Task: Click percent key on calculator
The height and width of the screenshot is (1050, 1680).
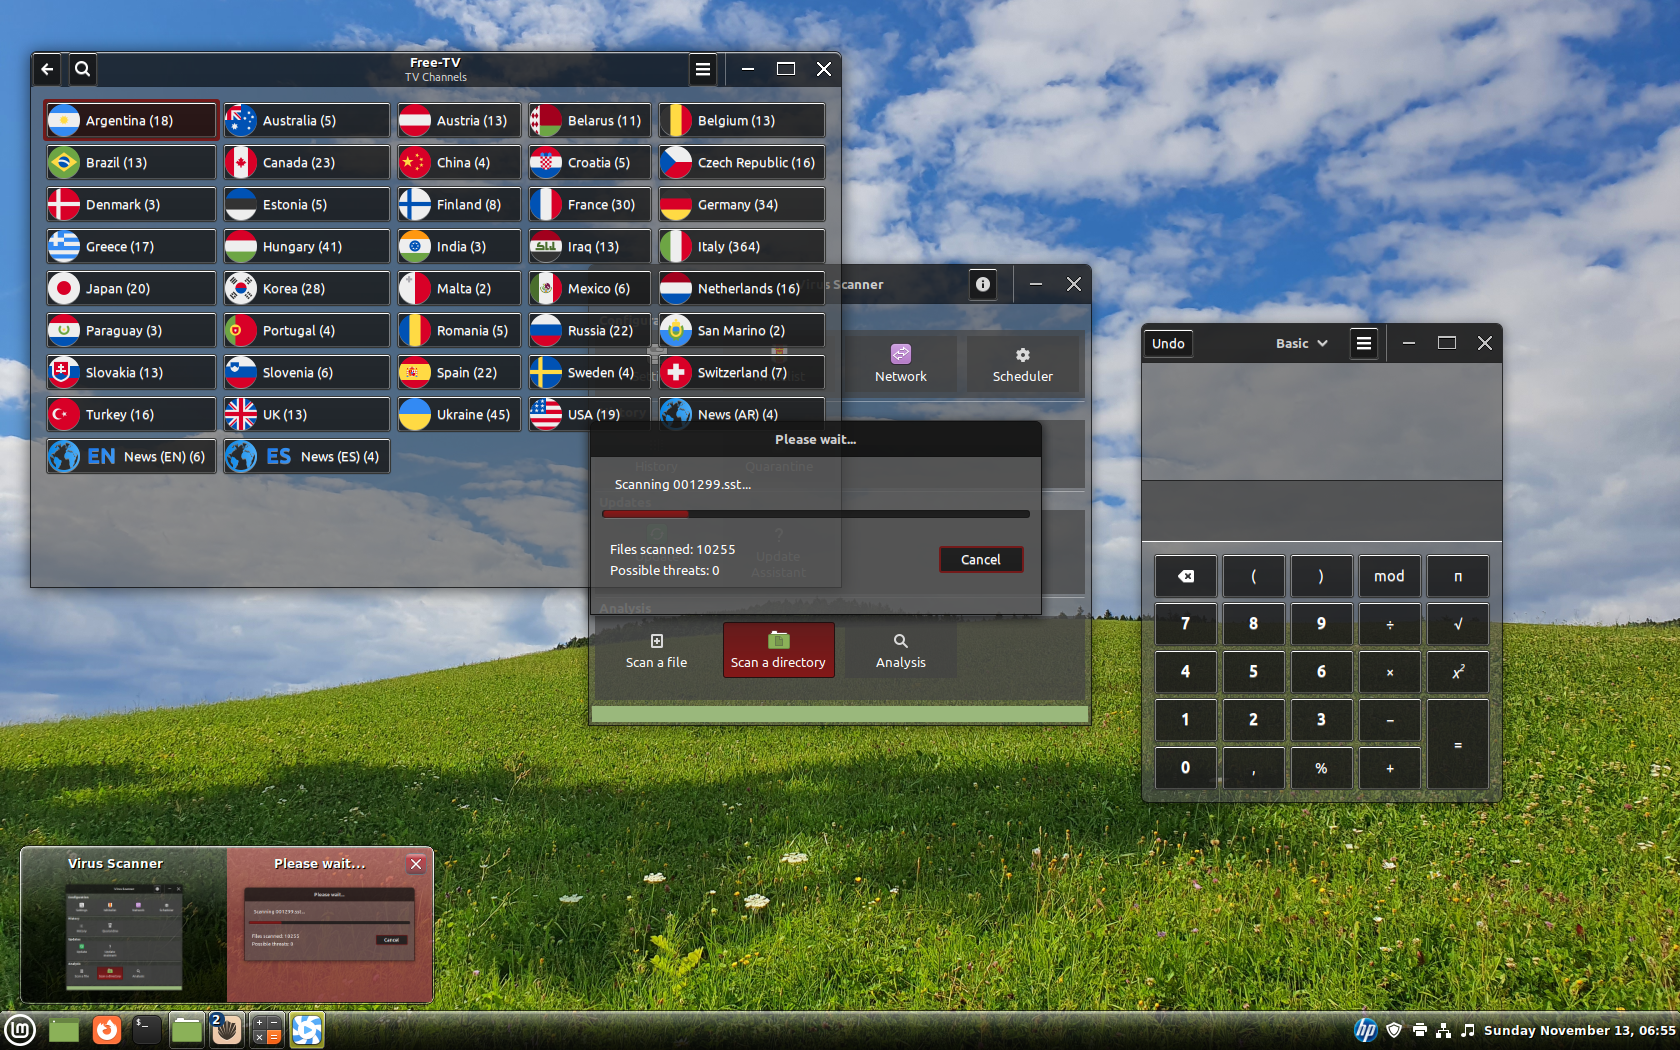Action: point(1322,768)
